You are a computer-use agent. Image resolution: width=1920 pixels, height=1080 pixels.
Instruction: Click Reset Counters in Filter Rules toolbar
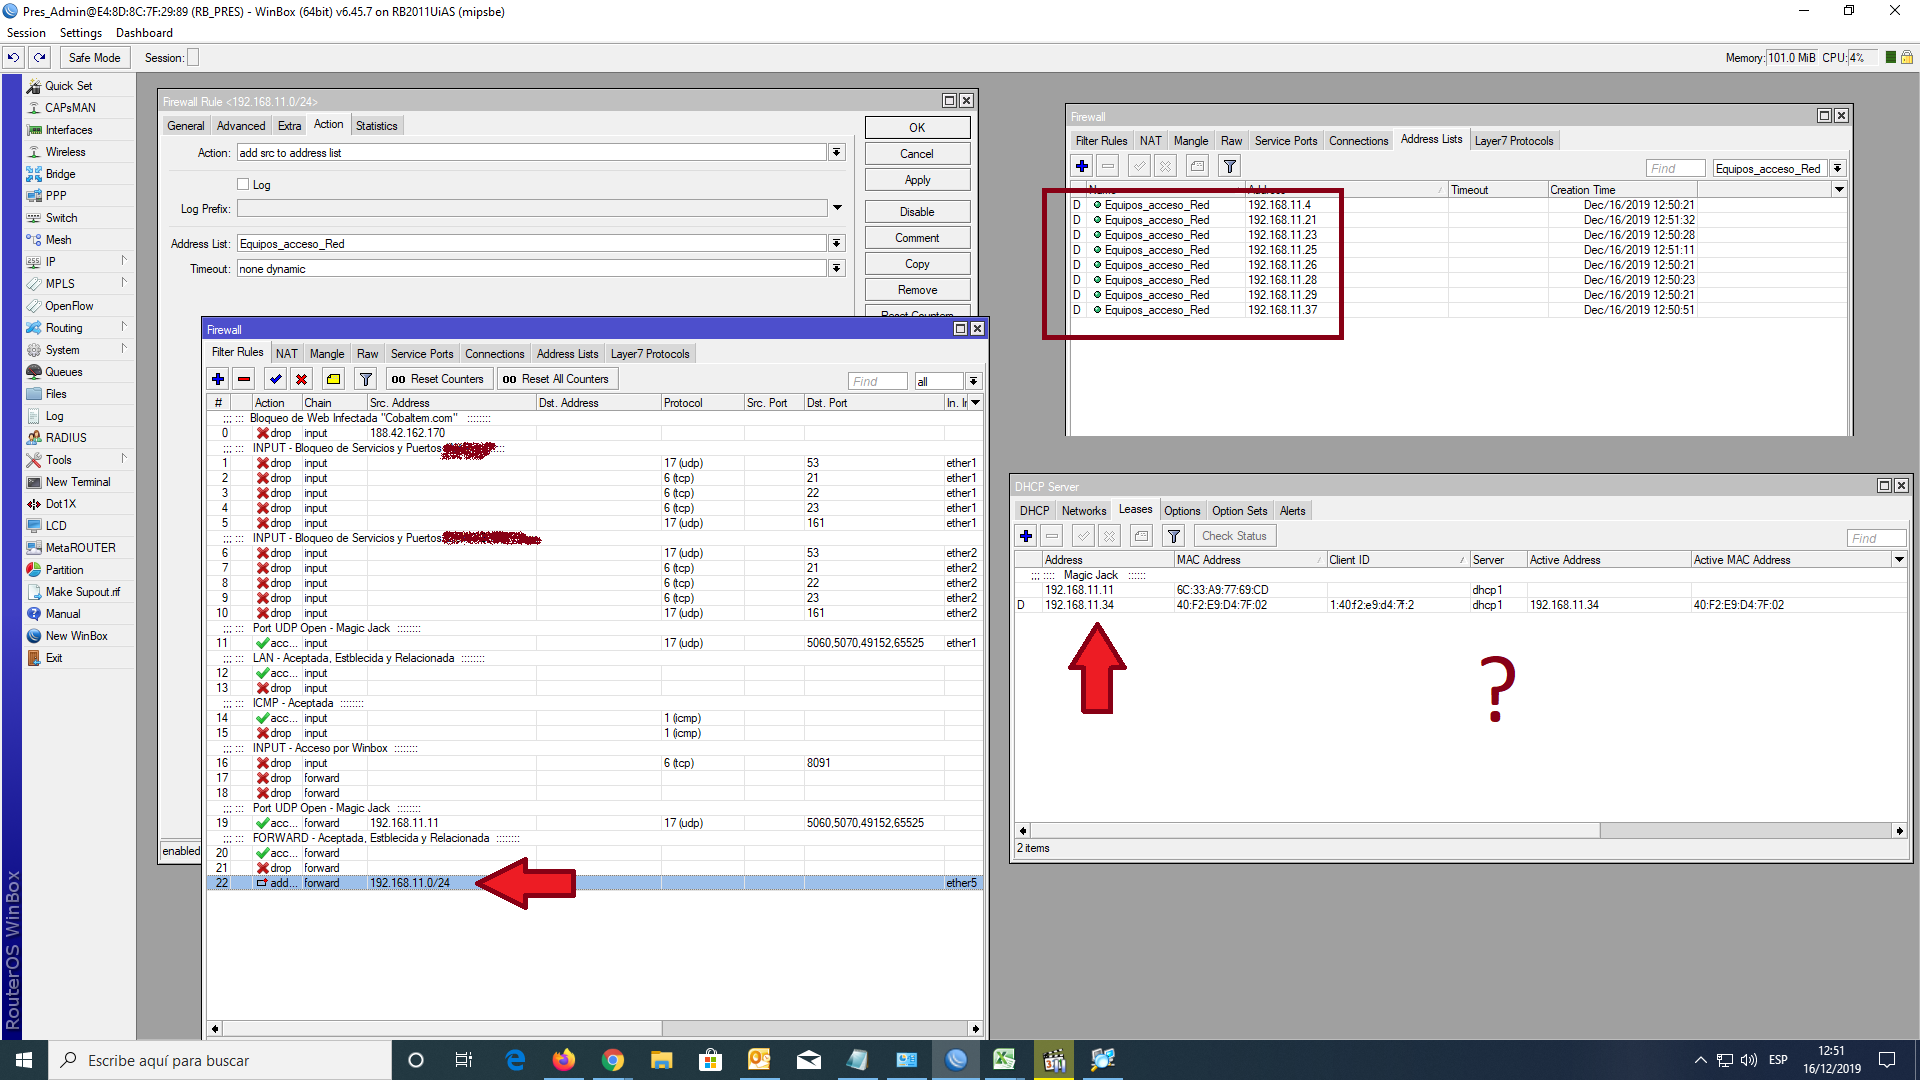(x=438, y=379)
